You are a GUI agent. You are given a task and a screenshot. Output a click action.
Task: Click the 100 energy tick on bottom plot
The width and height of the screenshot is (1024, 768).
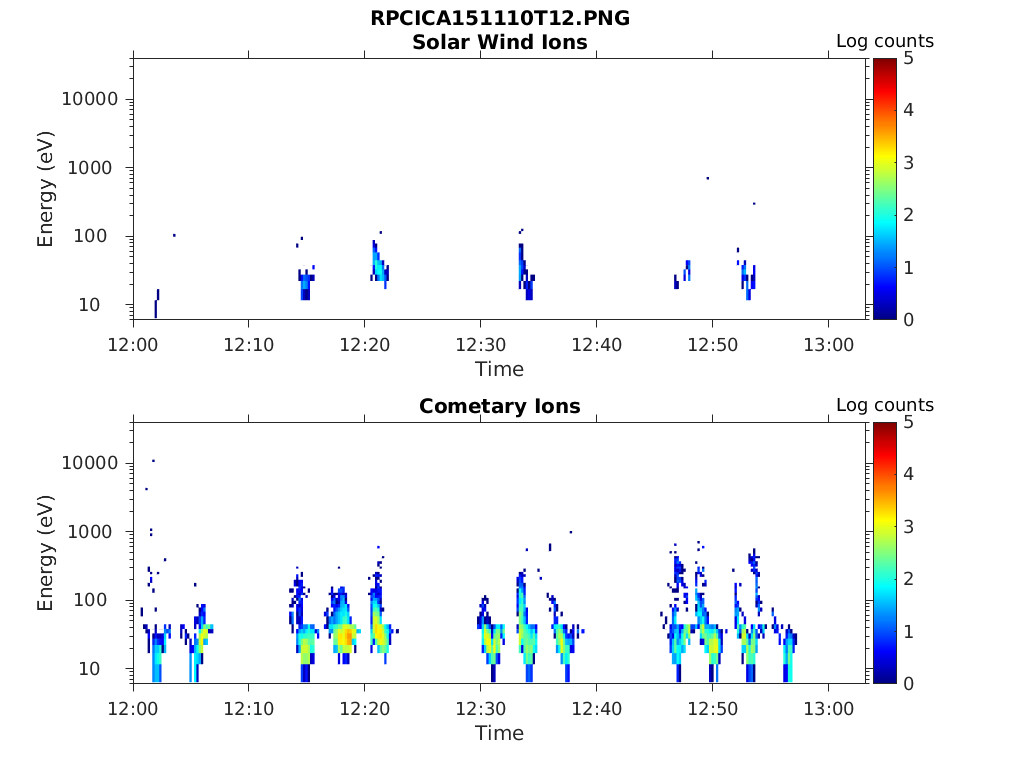click(90, 600)
